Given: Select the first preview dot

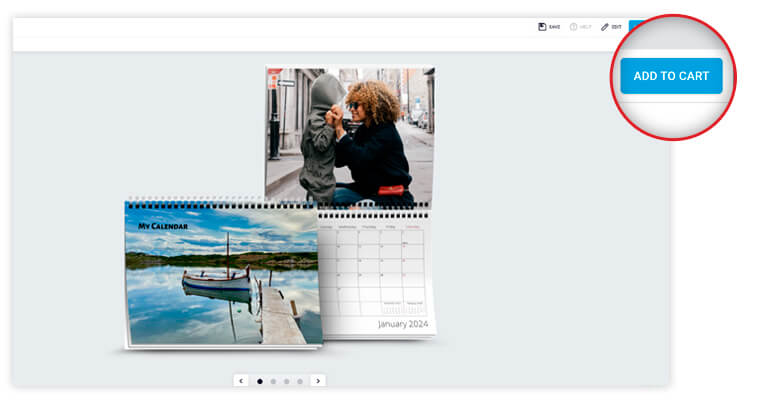Looking at the screenshot, I should tap(260, 381).
